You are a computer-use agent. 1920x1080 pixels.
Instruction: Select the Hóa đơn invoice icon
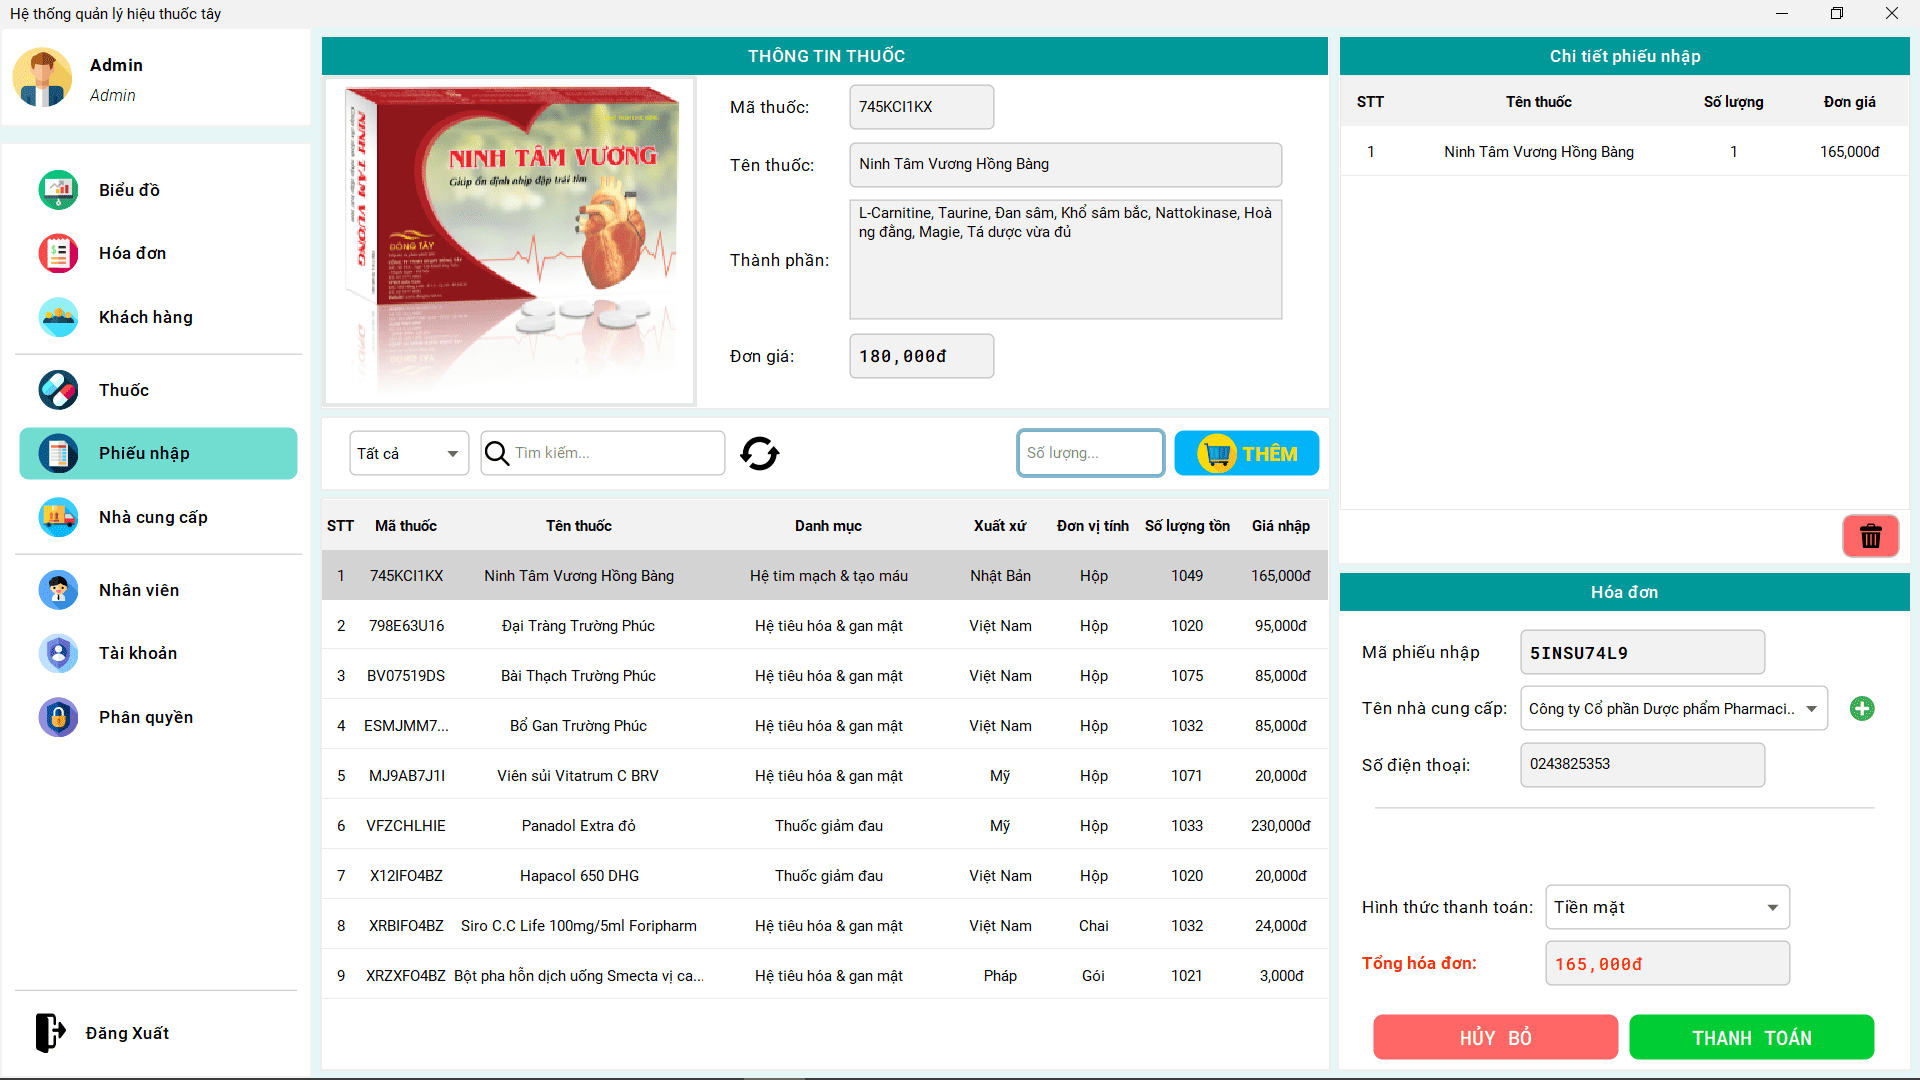coord(58,253)
